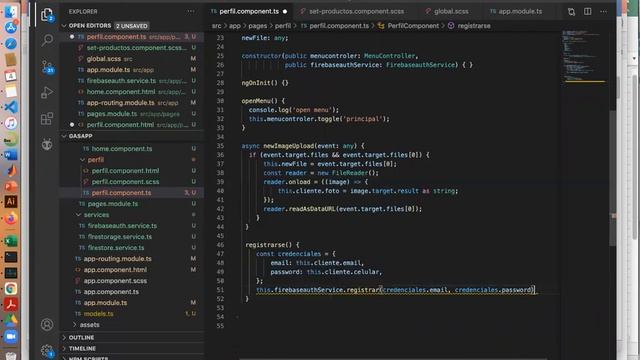Open Acrobat Reader from the dock
Viewport: 640px width, 360px height.
11,304
